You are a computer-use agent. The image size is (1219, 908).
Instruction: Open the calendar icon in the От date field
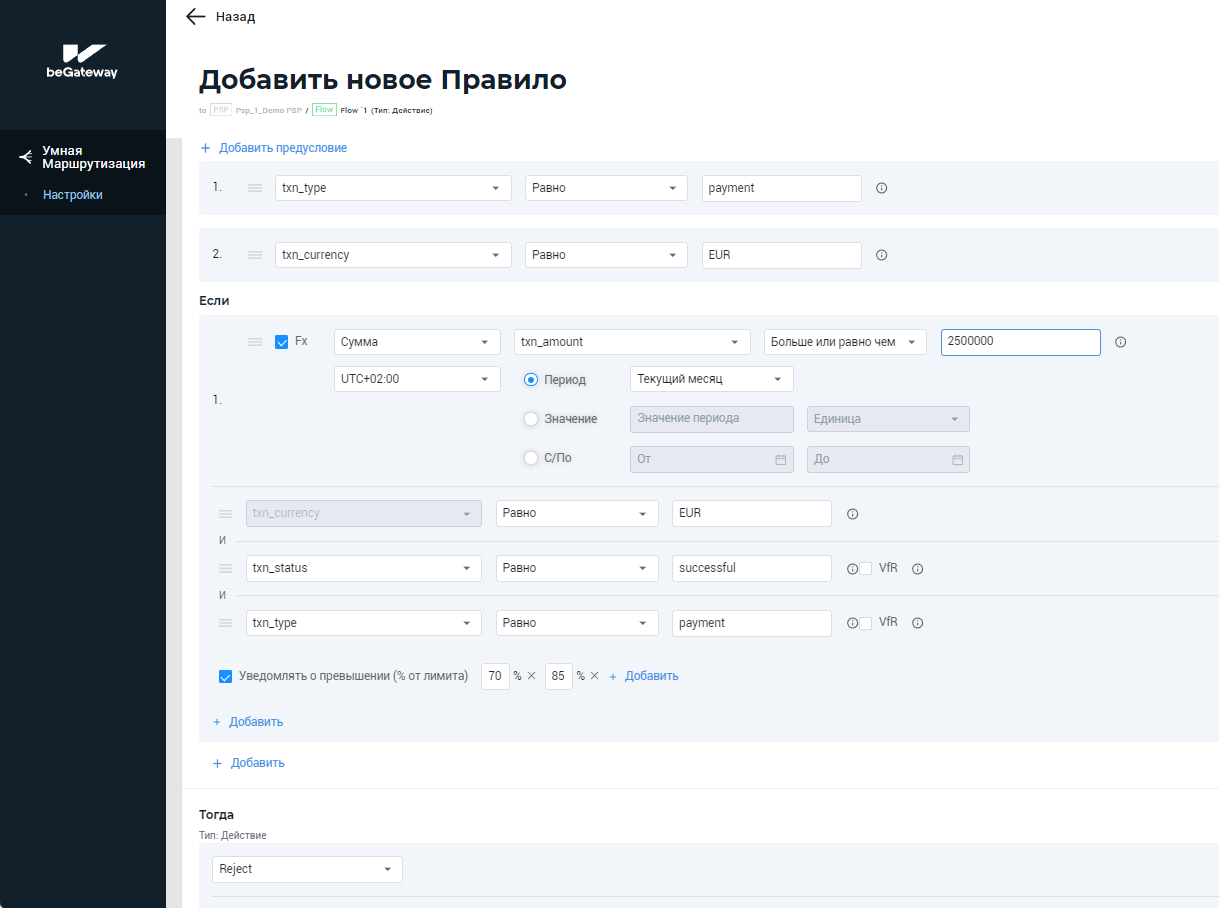pyautogui.click(x=780, y=460)
